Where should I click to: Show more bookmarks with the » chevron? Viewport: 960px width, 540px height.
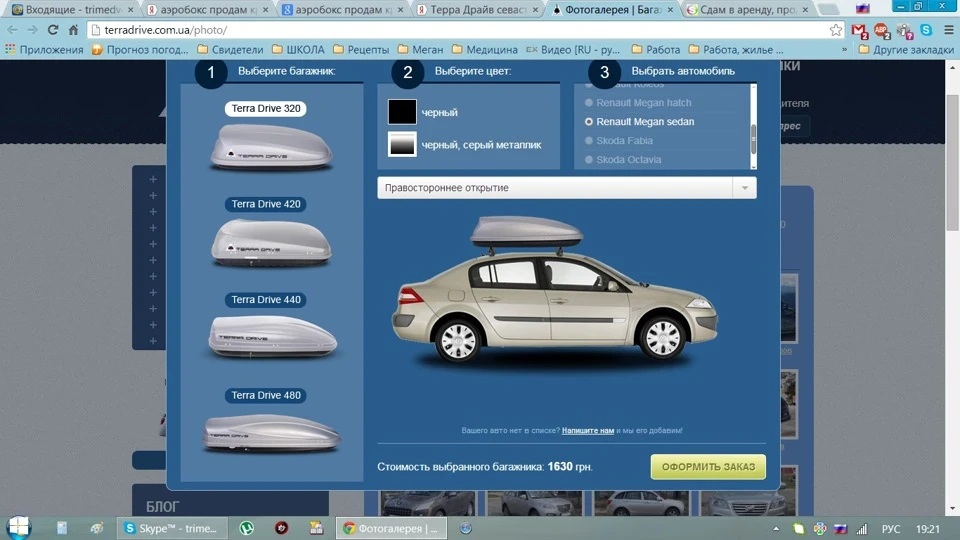(x=845, y=50)
